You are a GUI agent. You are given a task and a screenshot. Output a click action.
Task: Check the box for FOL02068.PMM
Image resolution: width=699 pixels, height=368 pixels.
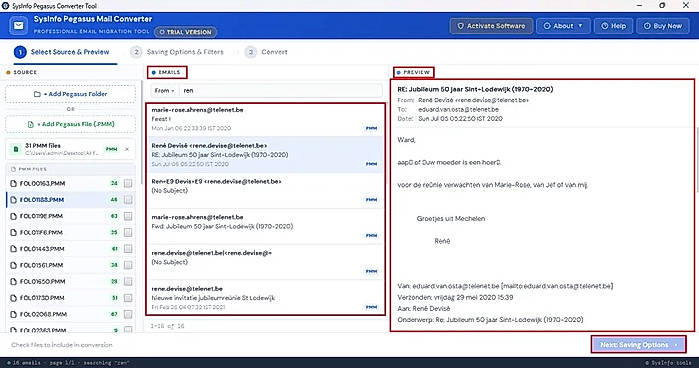(128, 314)
